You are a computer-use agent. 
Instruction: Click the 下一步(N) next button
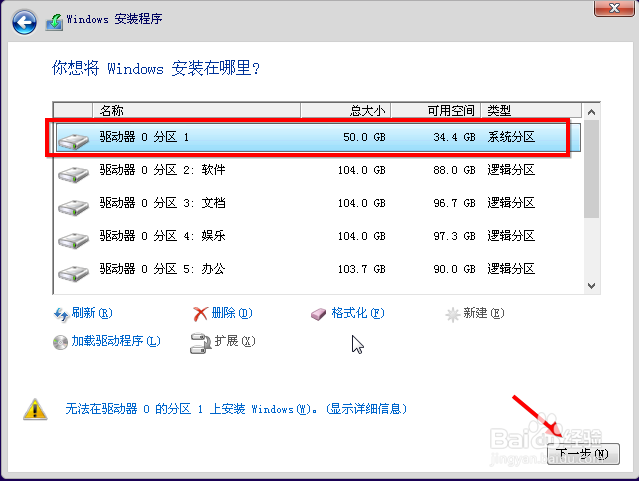tap(583, 454)
